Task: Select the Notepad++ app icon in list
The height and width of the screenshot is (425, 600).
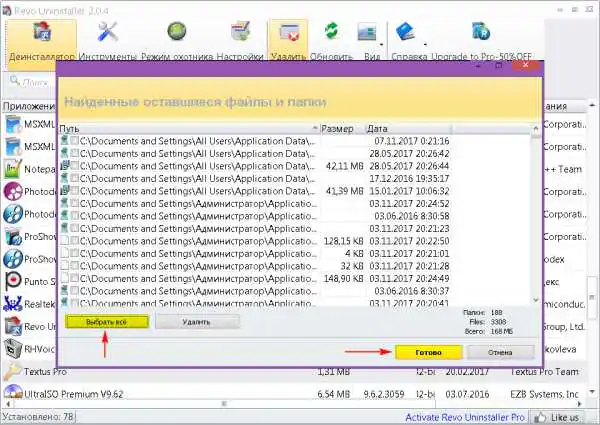Action: coord(13,169)
